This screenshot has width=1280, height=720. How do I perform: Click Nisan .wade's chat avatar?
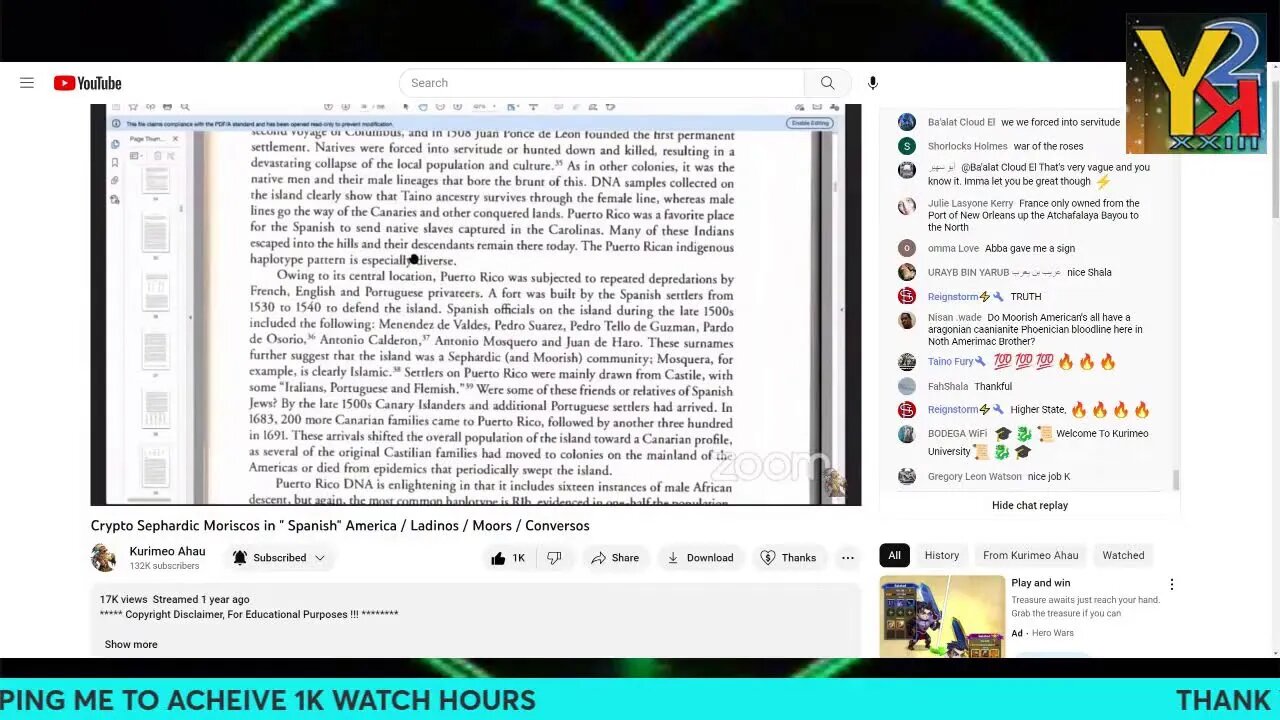pos(907,320)
